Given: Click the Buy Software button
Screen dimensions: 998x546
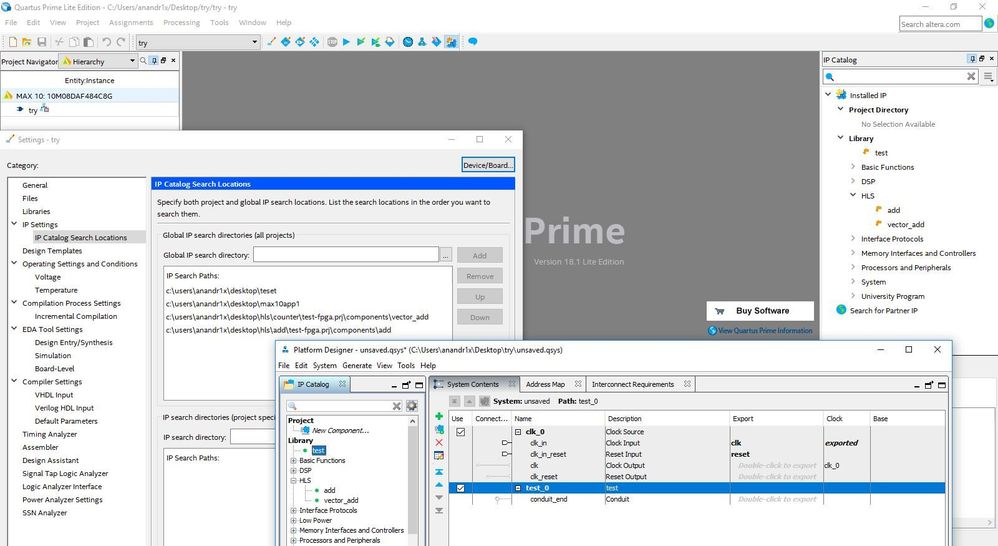Looking at the screenshot, I should 760,311.
